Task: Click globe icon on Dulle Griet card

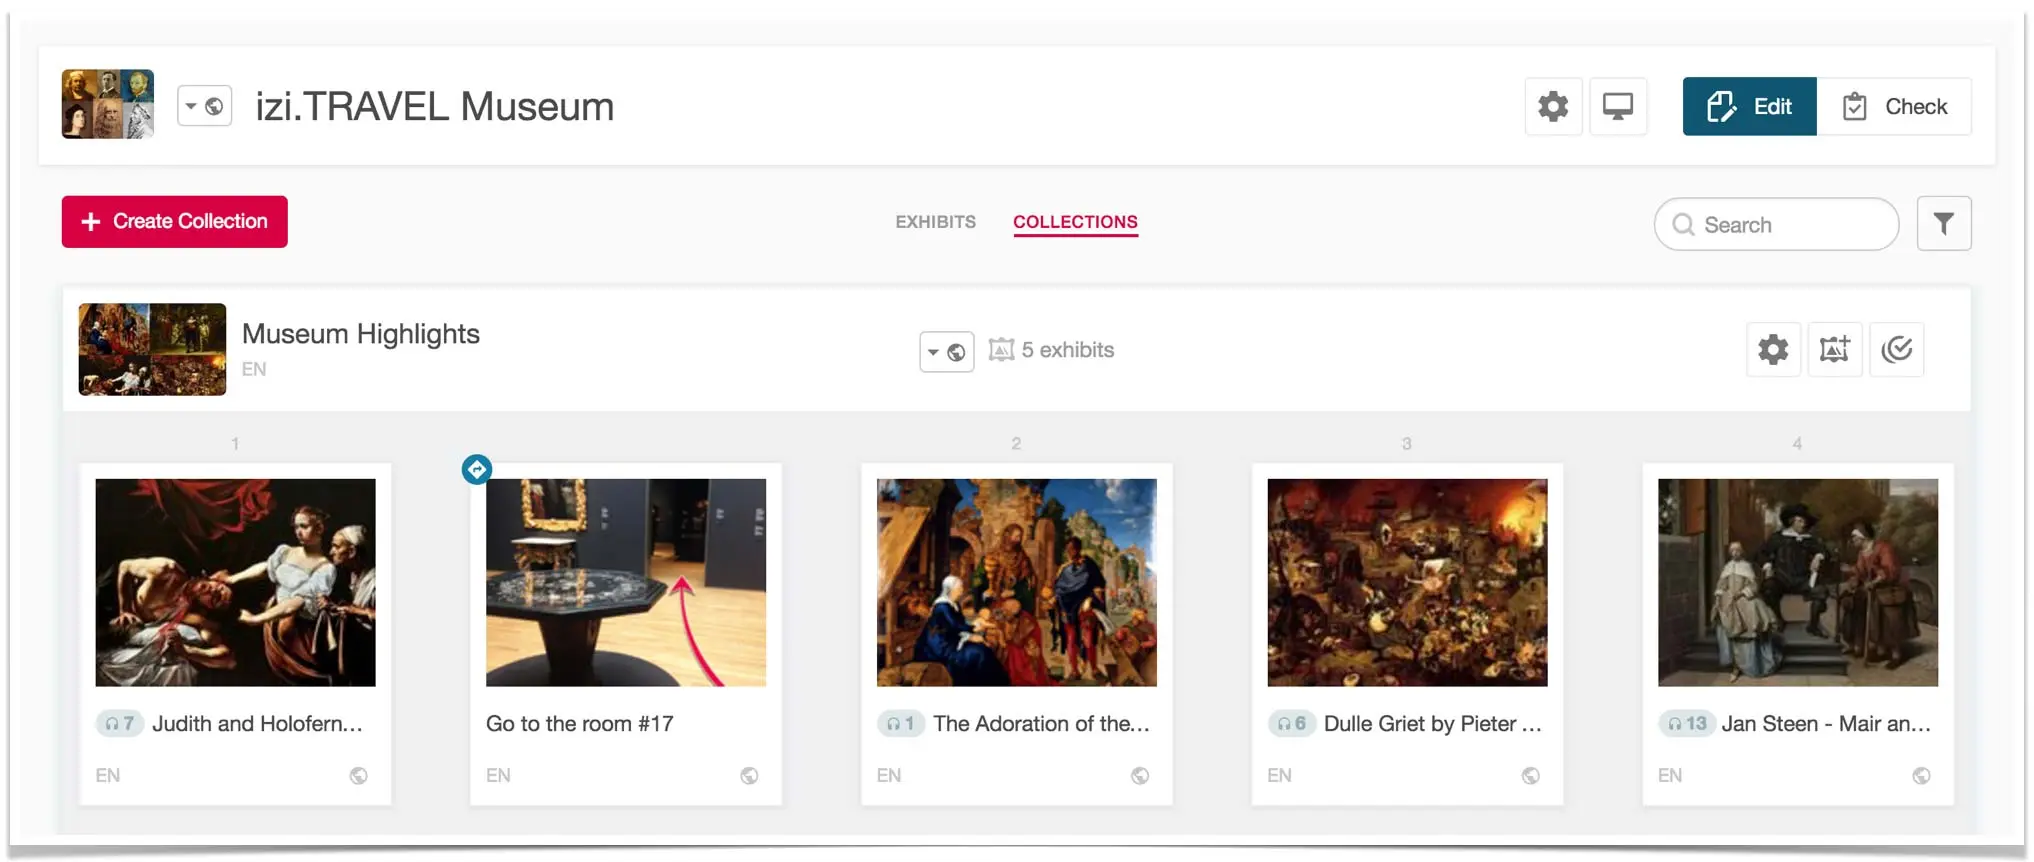Action: (x=1530, y=776)
